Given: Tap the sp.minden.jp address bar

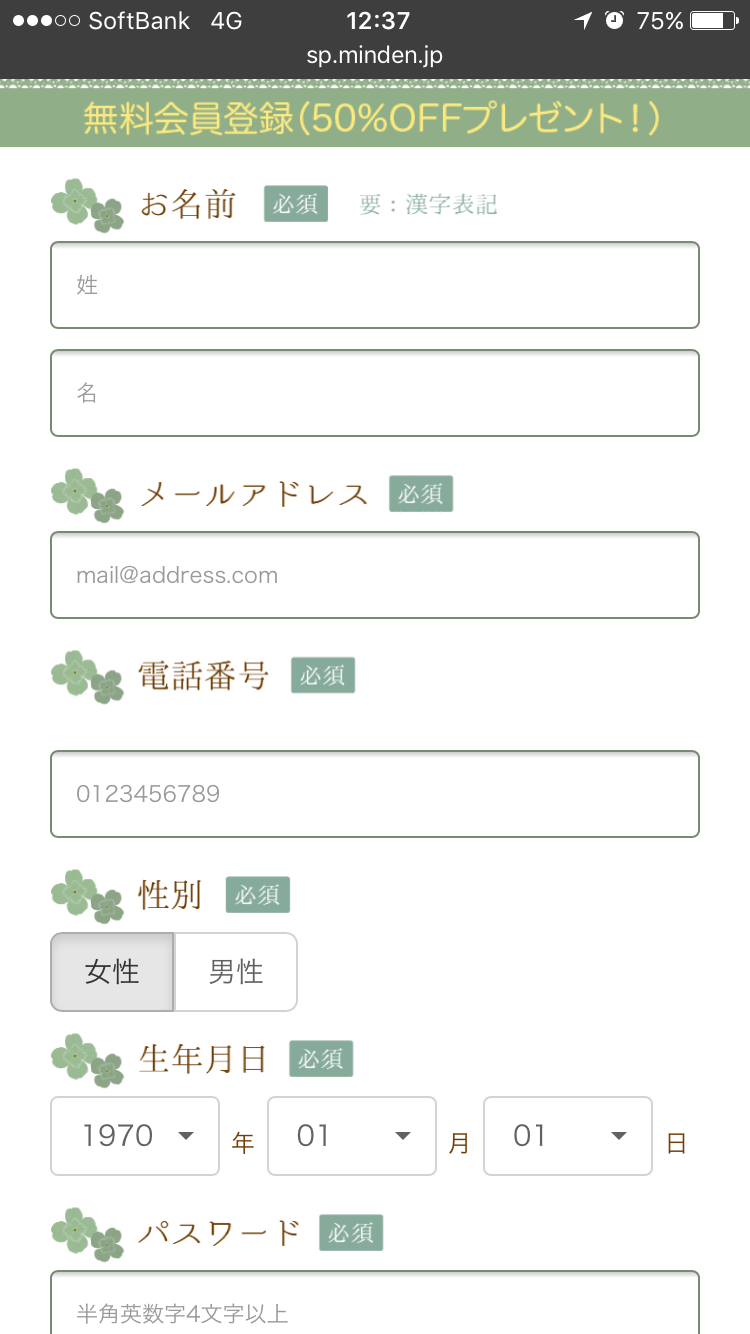Looking at the screenshot, I should pyautogui.click(x=375, y=56).
